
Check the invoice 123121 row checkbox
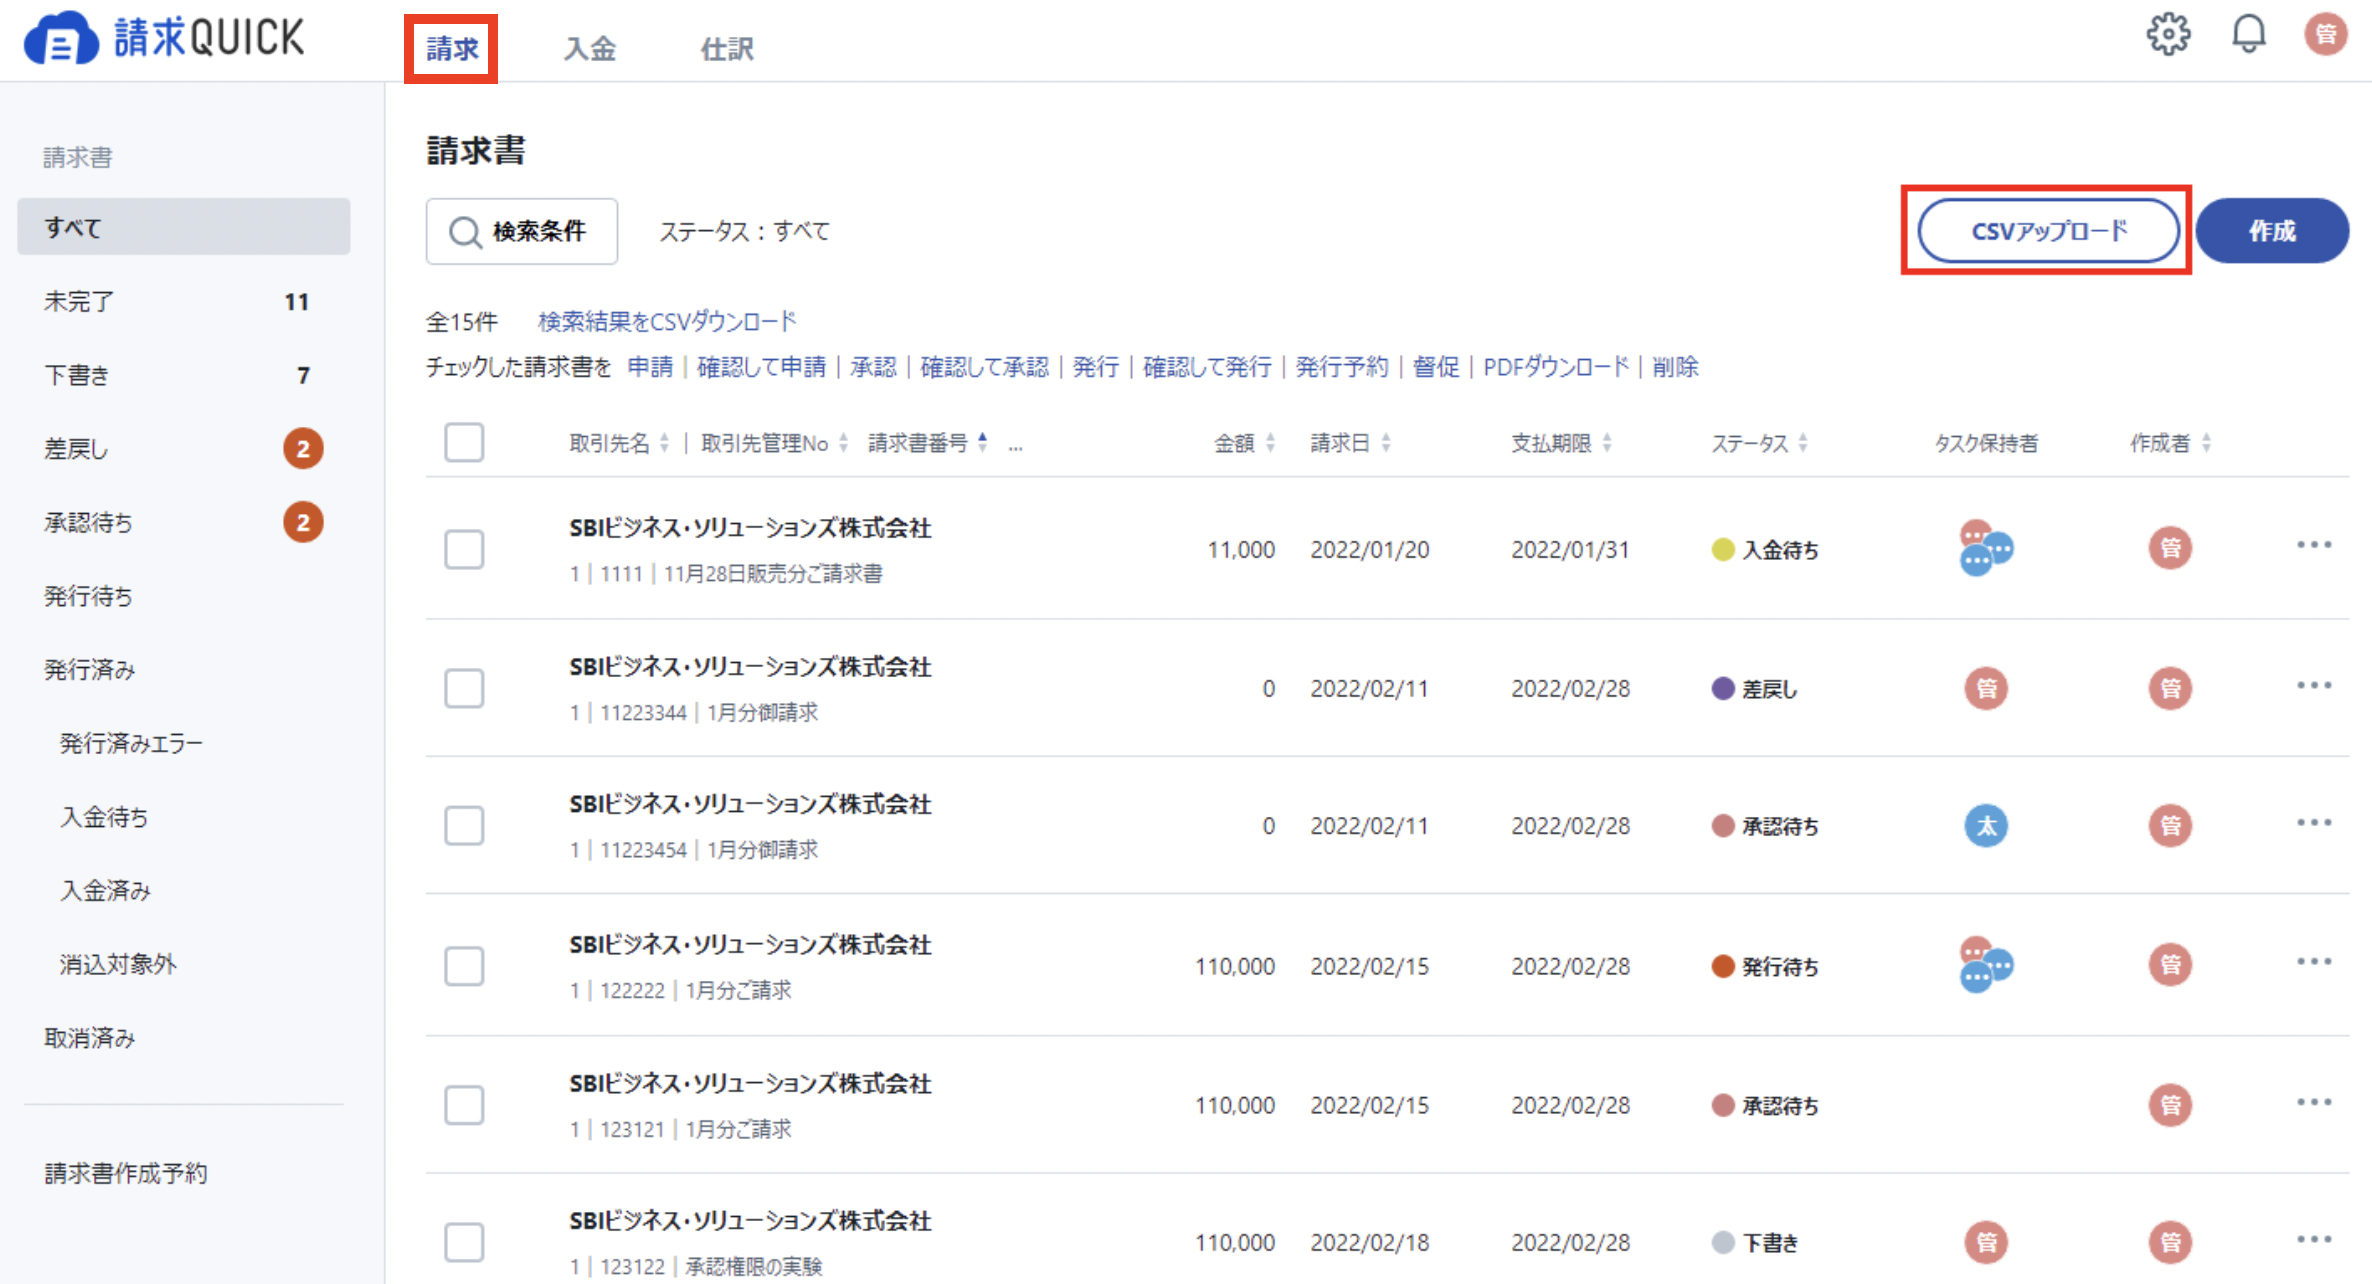(x=464, y=1105)
